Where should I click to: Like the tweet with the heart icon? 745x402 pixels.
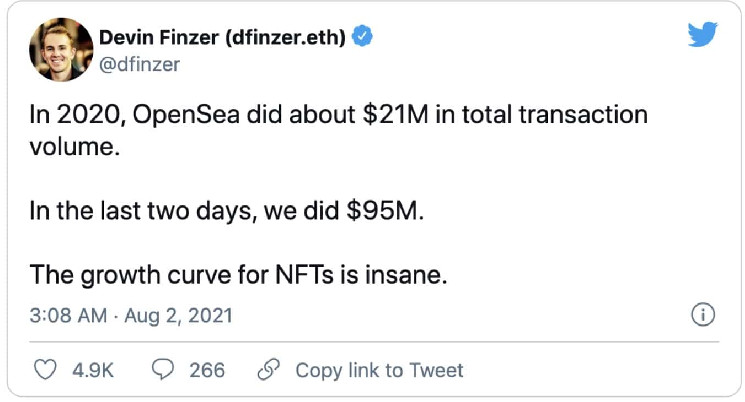[x=45, y=370]
